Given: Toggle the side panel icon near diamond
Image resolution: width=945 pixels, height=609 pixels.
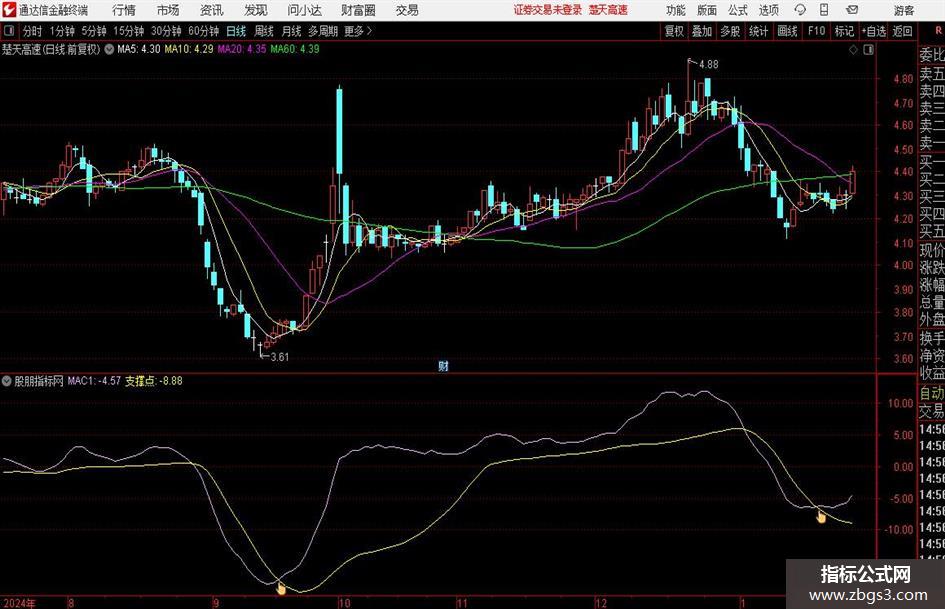Looking at the screenshot, I should [868, 49].
